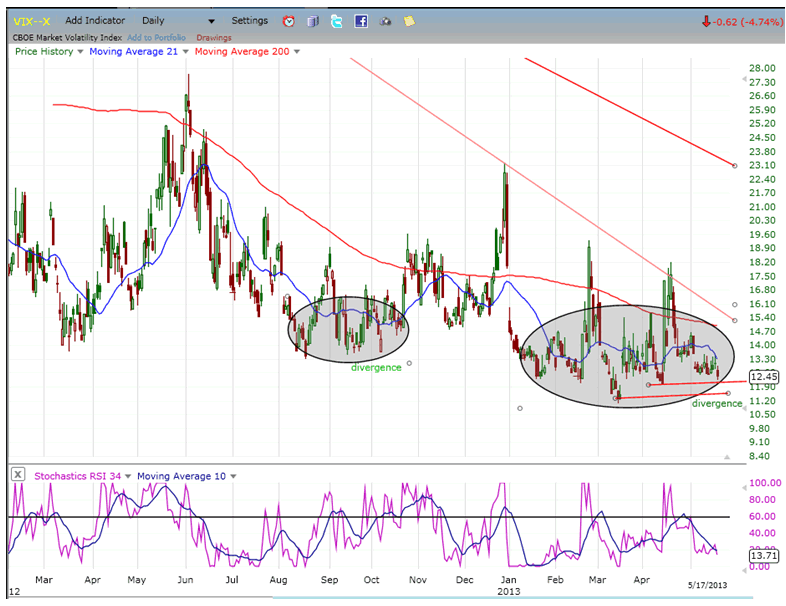
Task: Open the yellow note icon
Action: 409,20
